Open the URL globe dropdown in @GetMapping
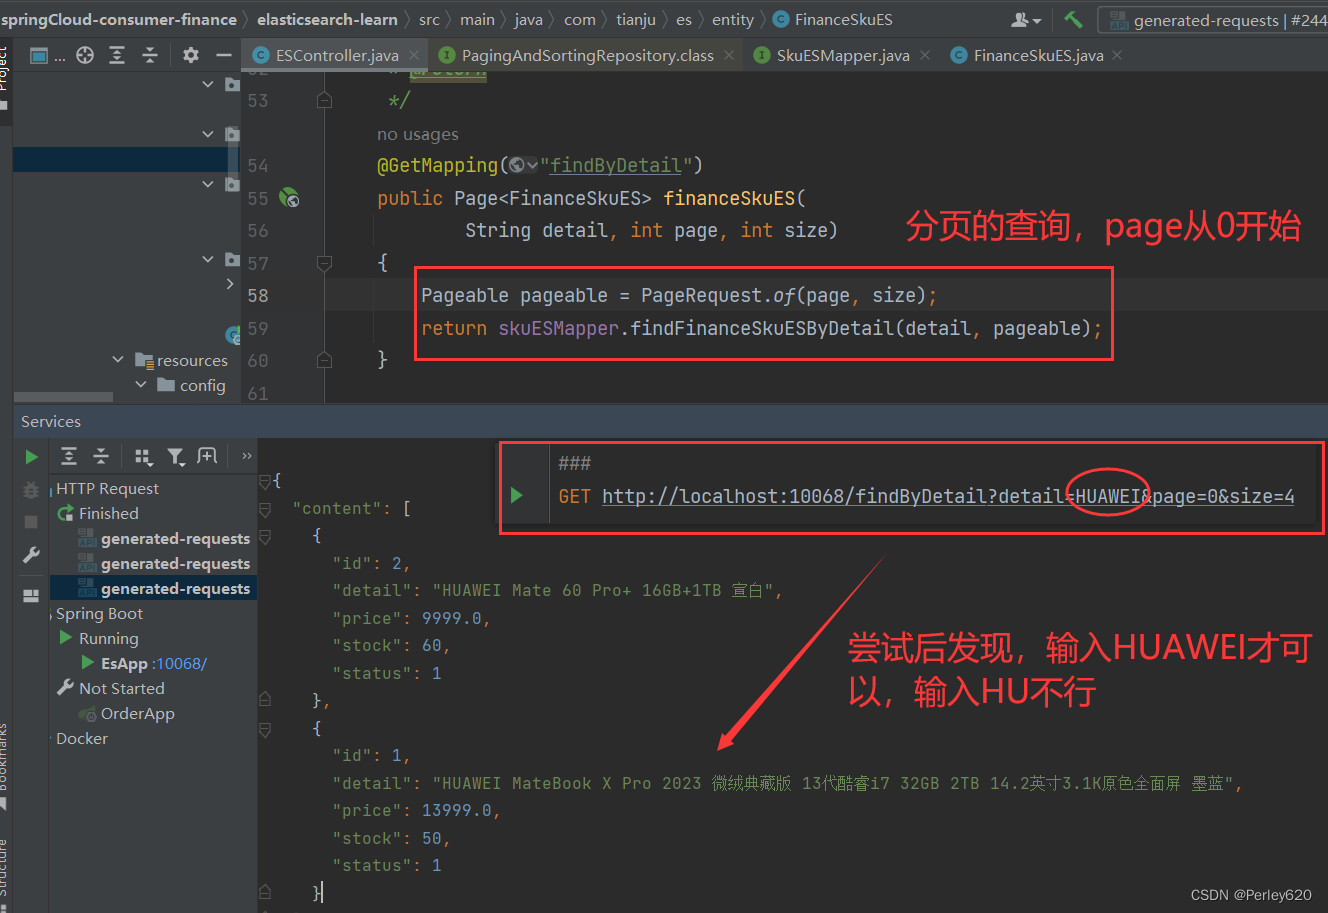 [523, 165]
